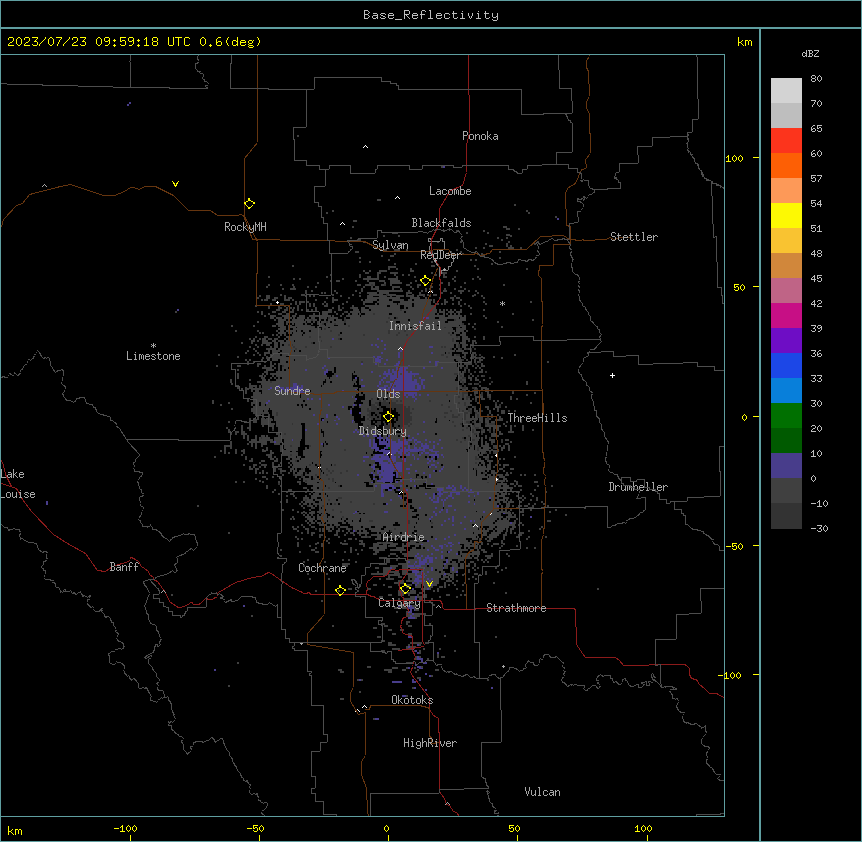The width and height of the screenshot is (862, 842).
Task: Click the Okotoks town label
Action: point(412,700)
